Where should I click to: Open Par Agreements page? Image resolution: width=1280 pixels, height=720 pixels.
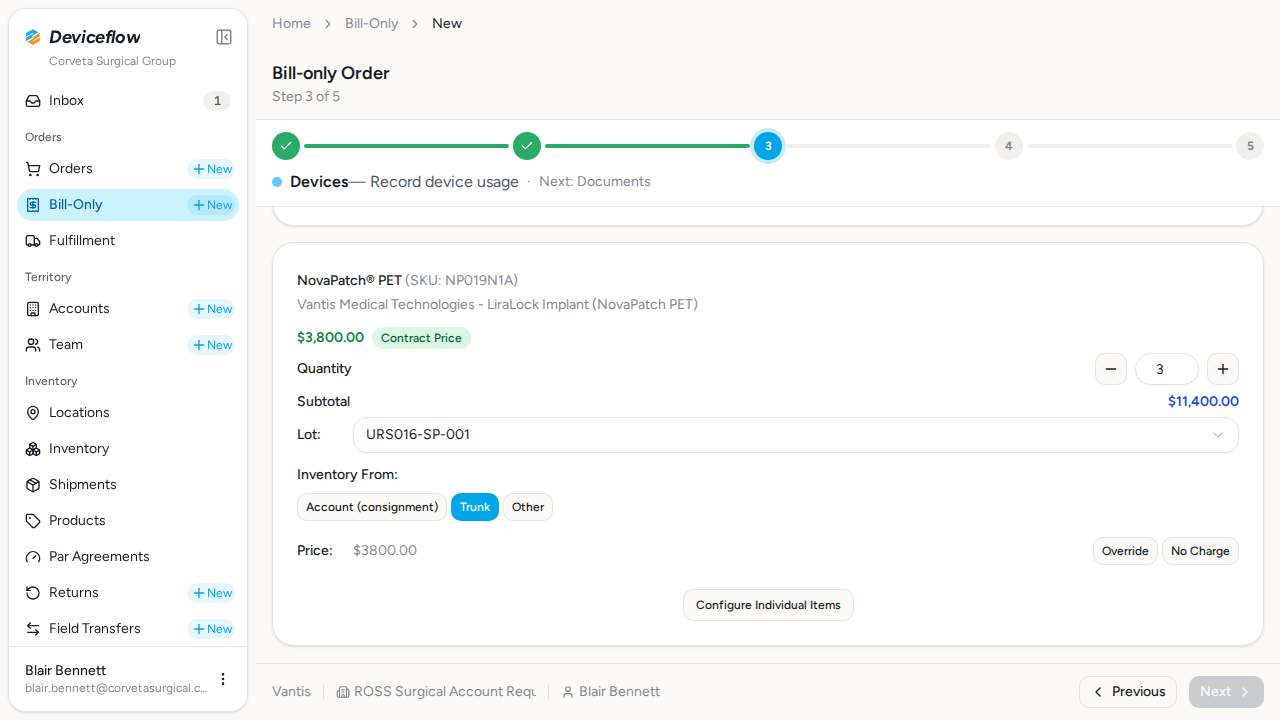(128, 557)
